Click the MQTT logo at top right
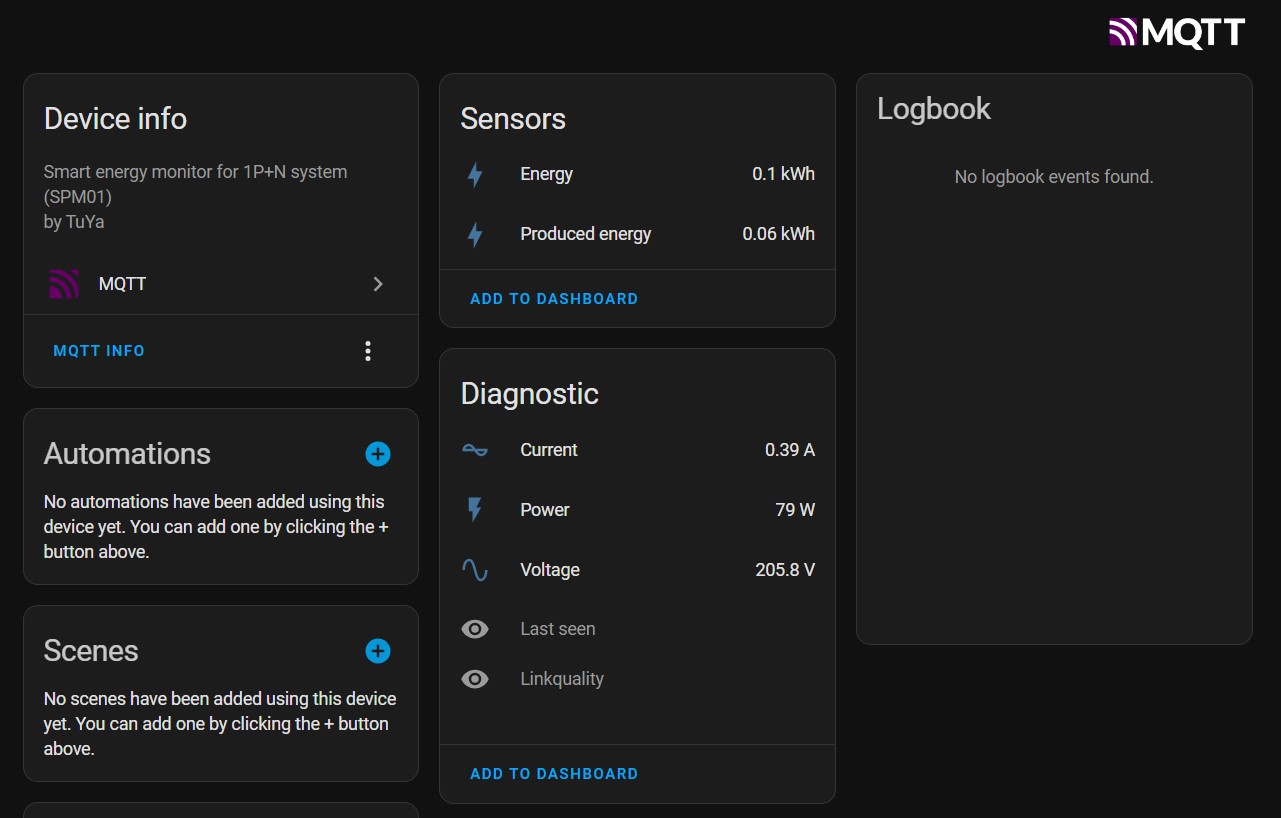This screenshot has height=818, width=1281. pos(1177,32)
